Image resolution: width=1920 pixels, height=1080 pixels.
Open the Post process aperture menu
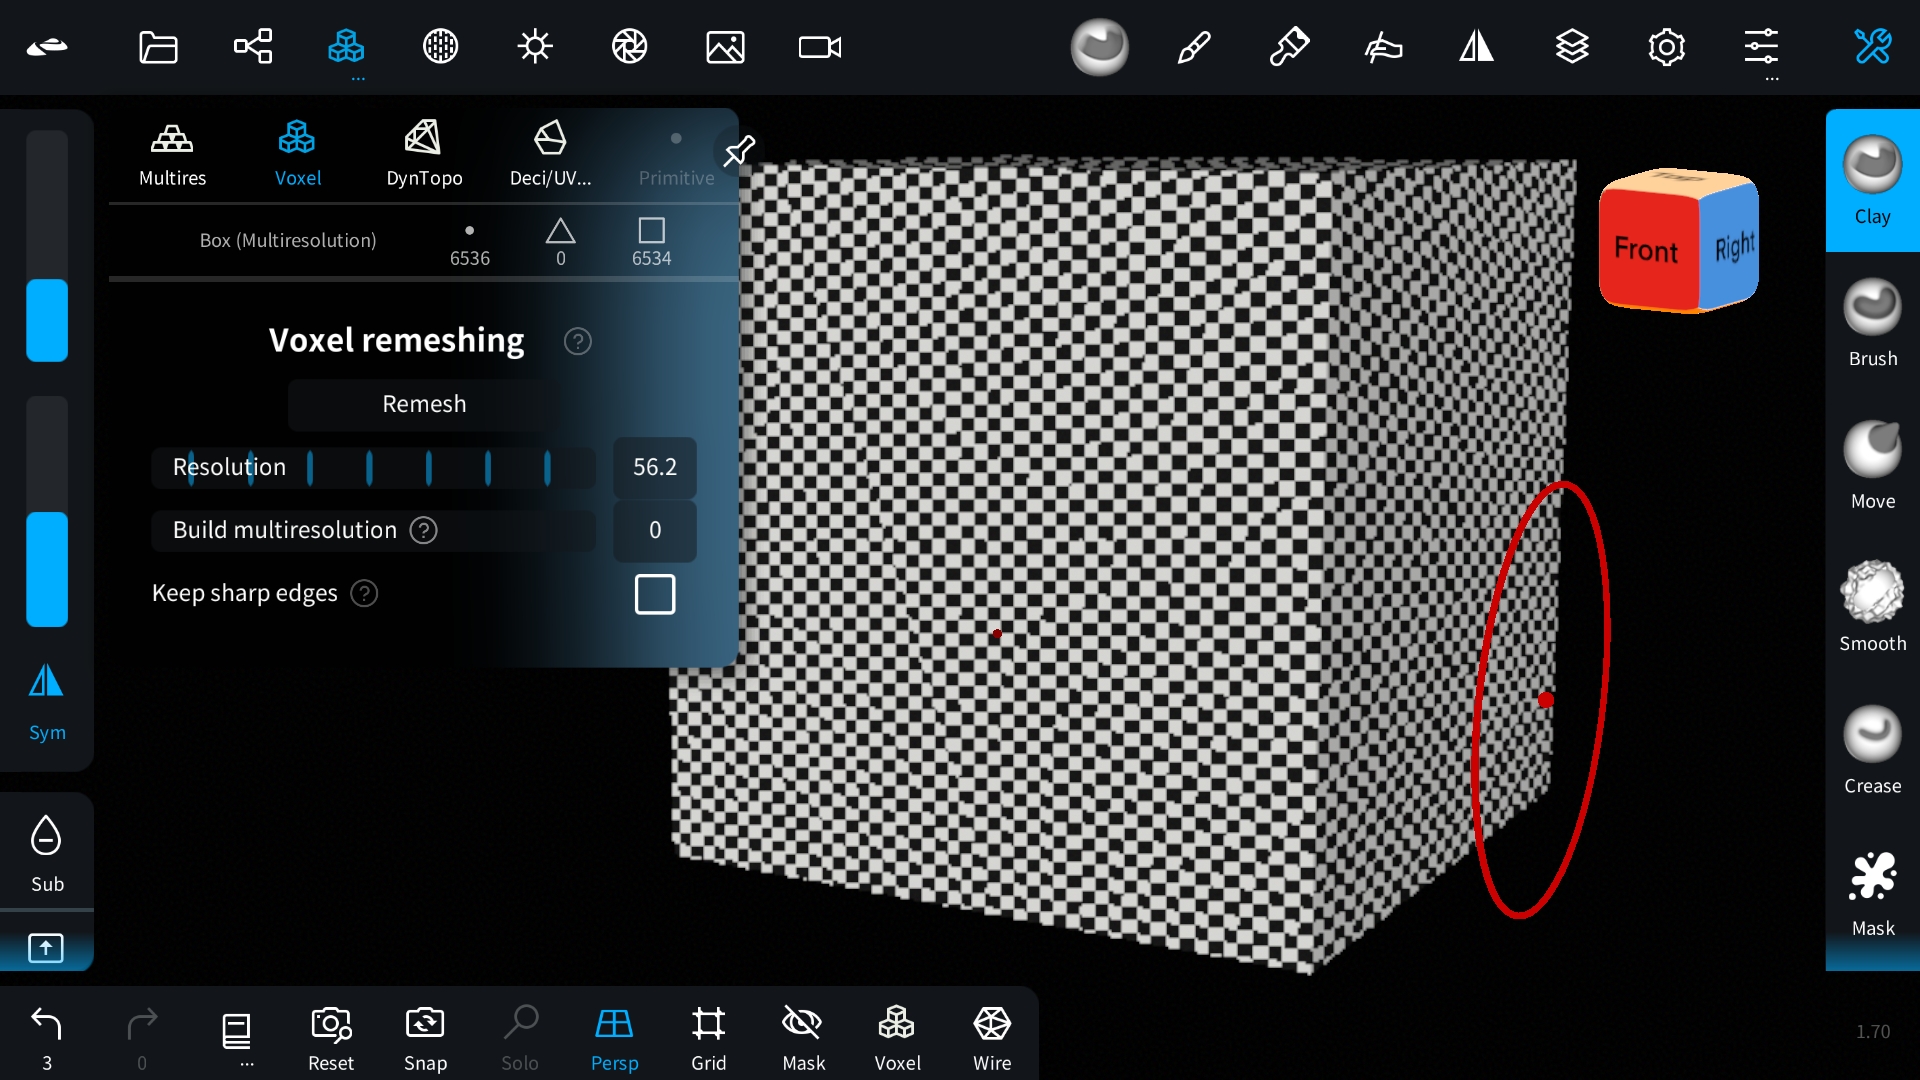[x=630, y=47]
